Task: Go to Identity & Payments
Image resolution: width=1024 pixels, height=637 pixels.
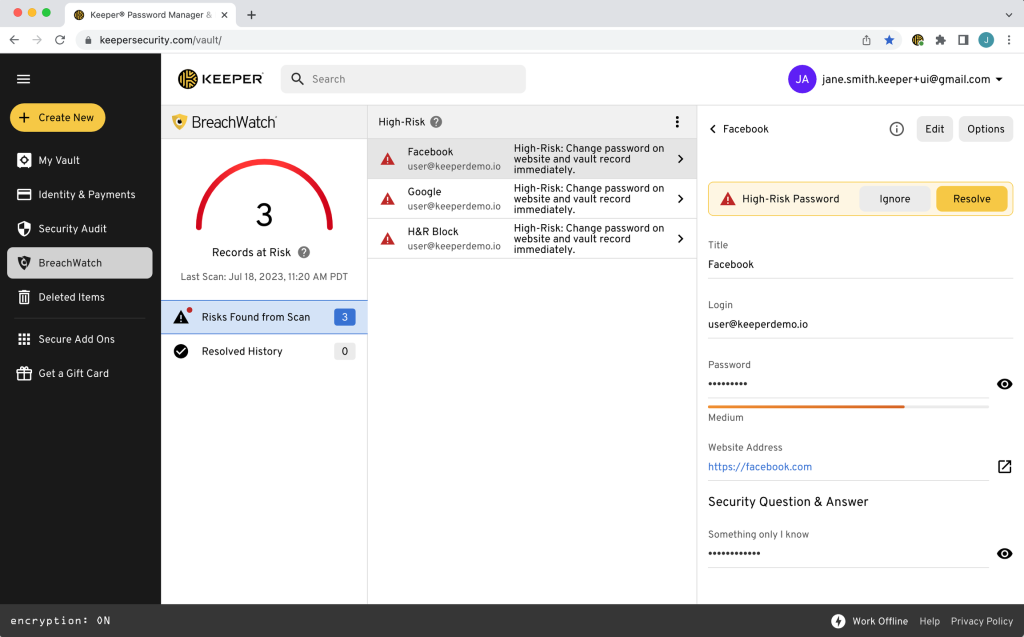Action: point(80,194)
